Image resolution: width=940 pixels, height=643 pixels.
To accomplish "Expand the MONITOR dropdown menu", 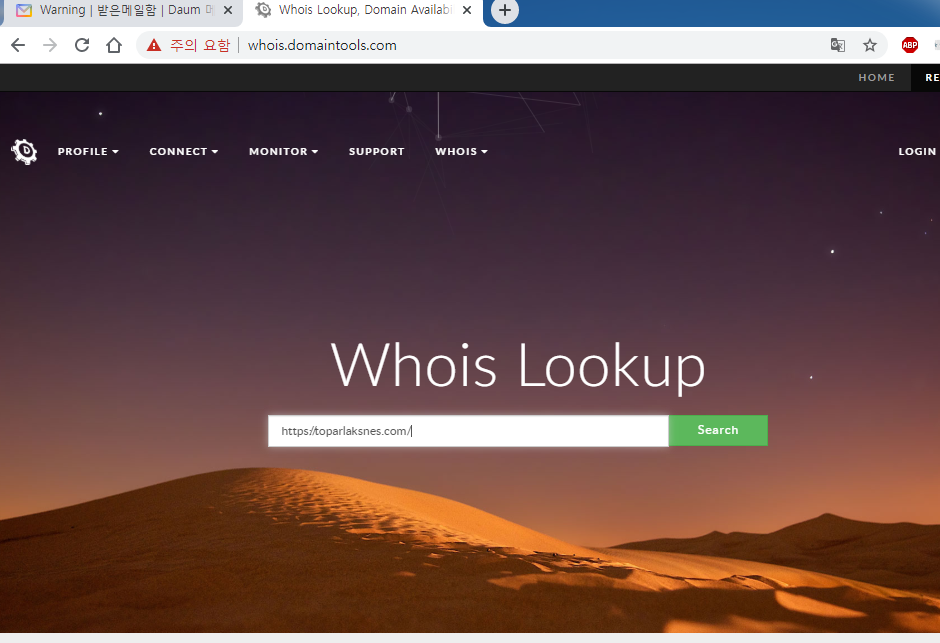I will tap(284, 152).
